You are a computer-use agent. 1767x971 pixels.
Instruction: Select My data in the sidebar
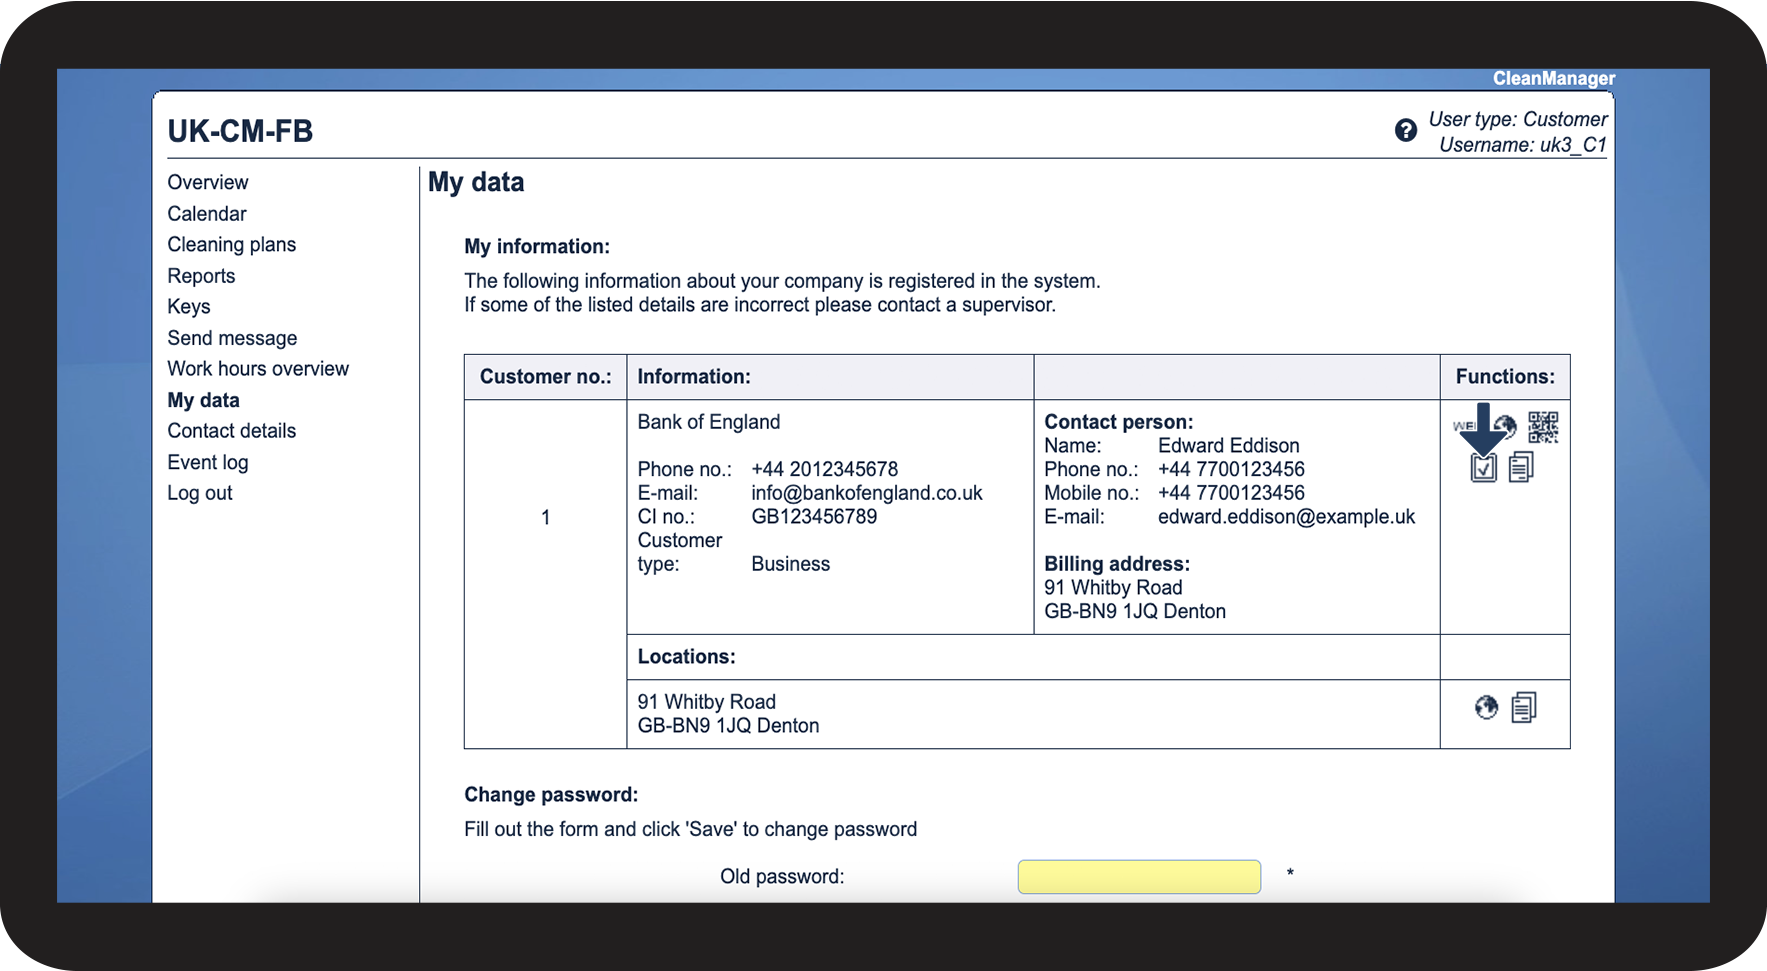(x=204, y=400)
